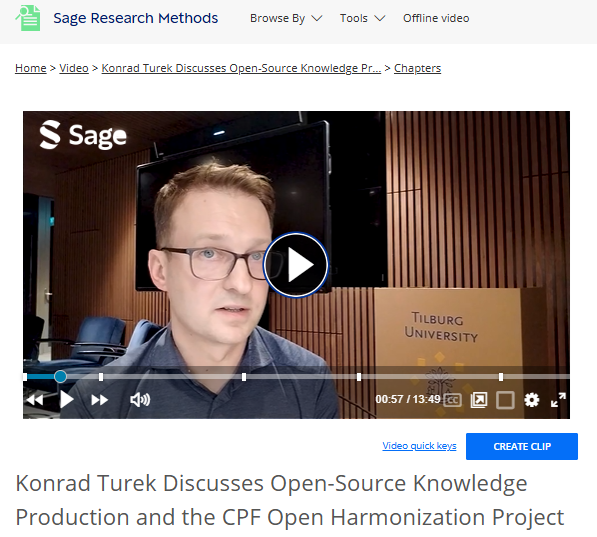
Task: Toggle theater mode square icon
Action: 505,400
